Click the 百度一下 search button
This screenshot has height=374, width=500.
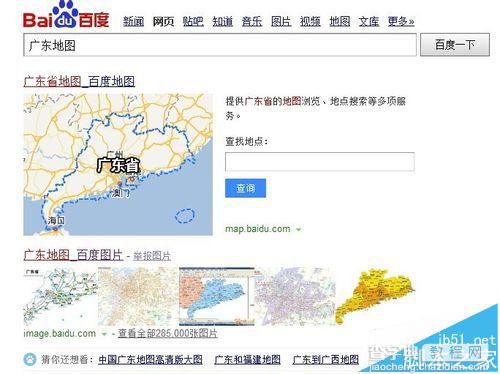click(455, 45)
